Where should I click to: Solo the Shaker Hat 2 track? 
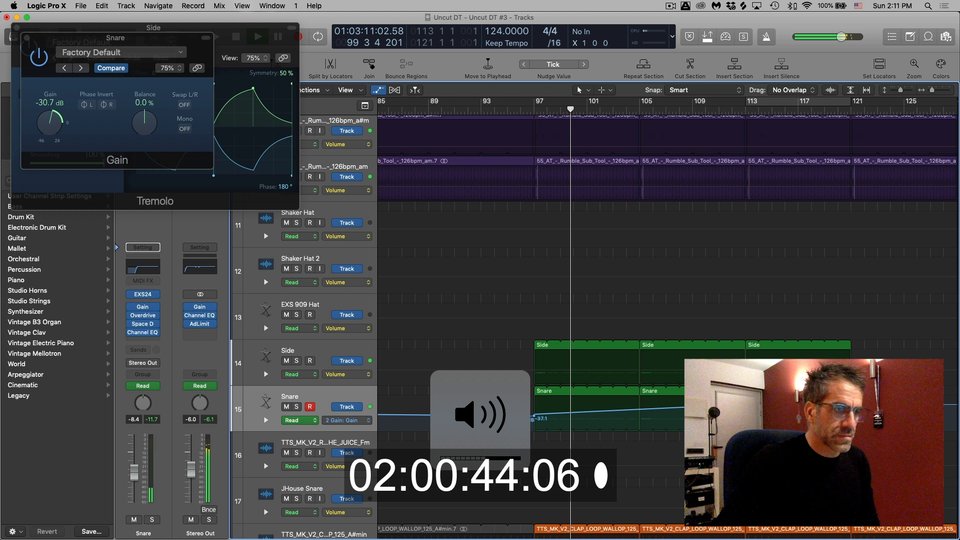click(x=297, y=269)
